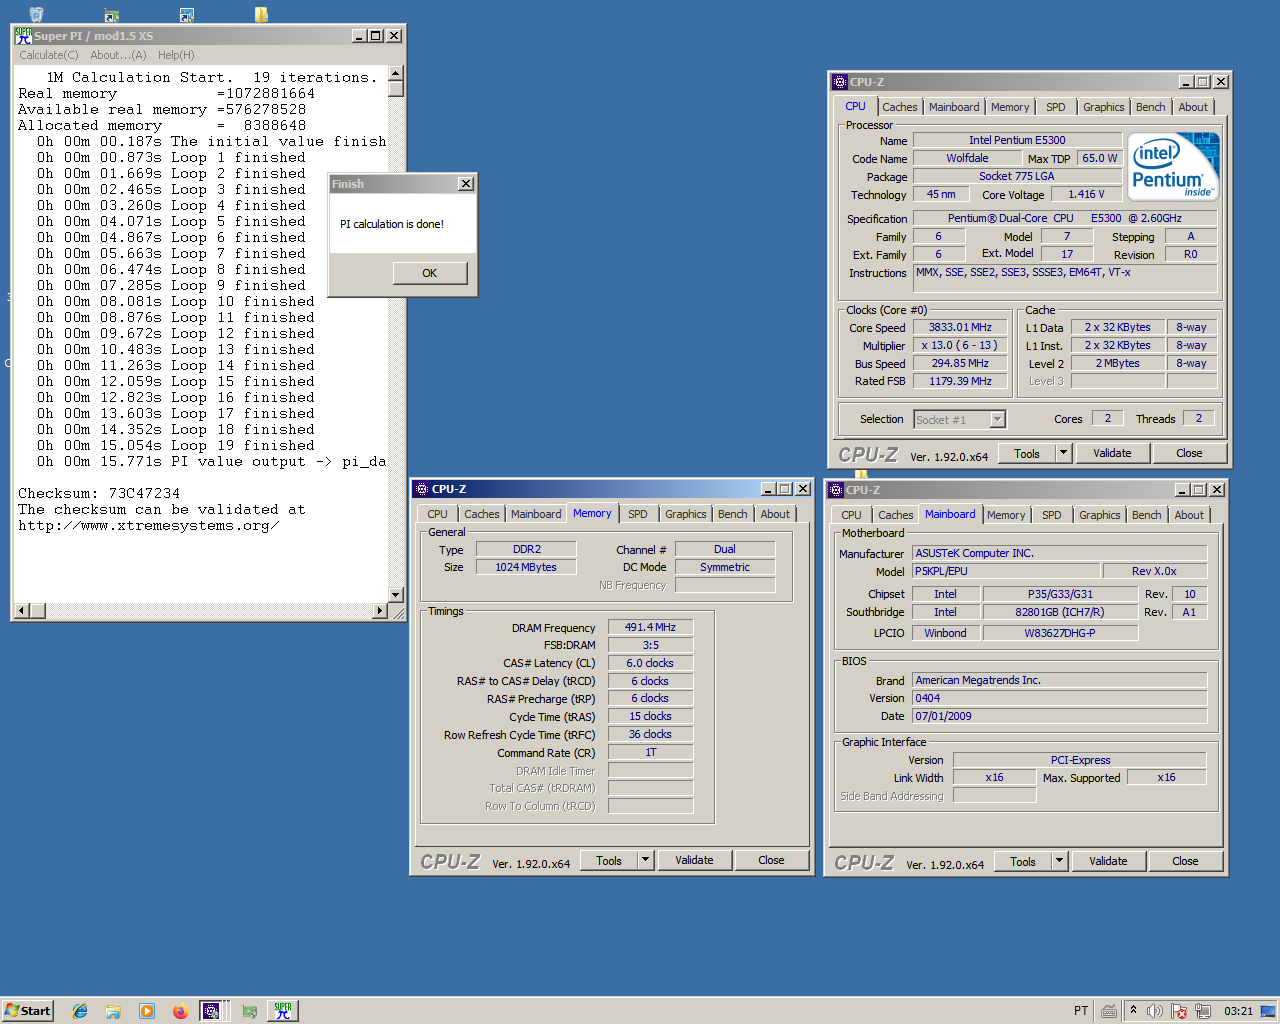1280x1024 pixels.
Task: Open Windows Media Player from the taskbar
Action: point(147,1011)
